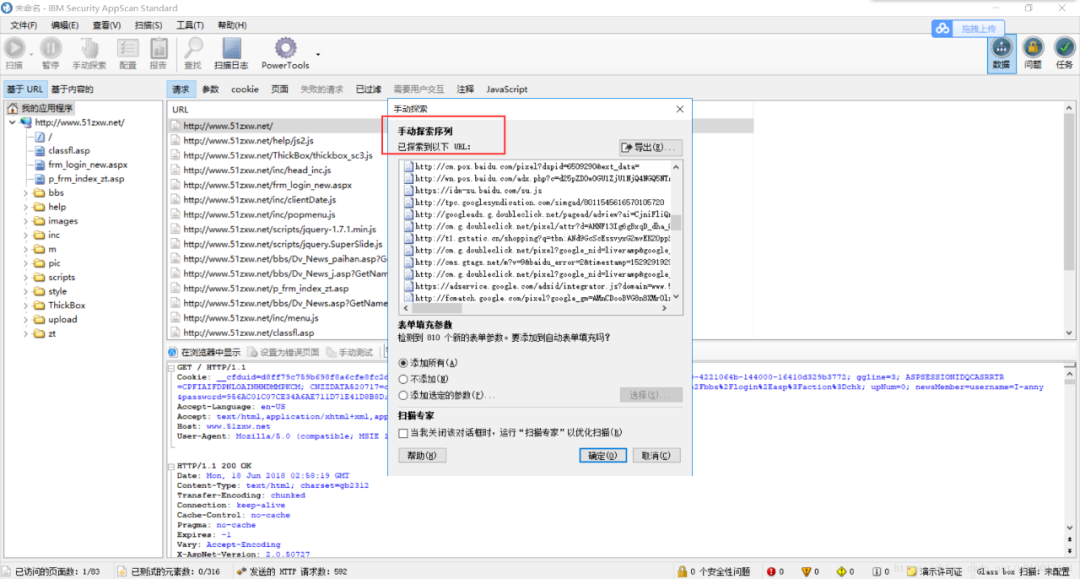Open the PowerTools dropdown arrow
The width and height of the screenshot is (1080, 579).
click(x=318, y=54)
